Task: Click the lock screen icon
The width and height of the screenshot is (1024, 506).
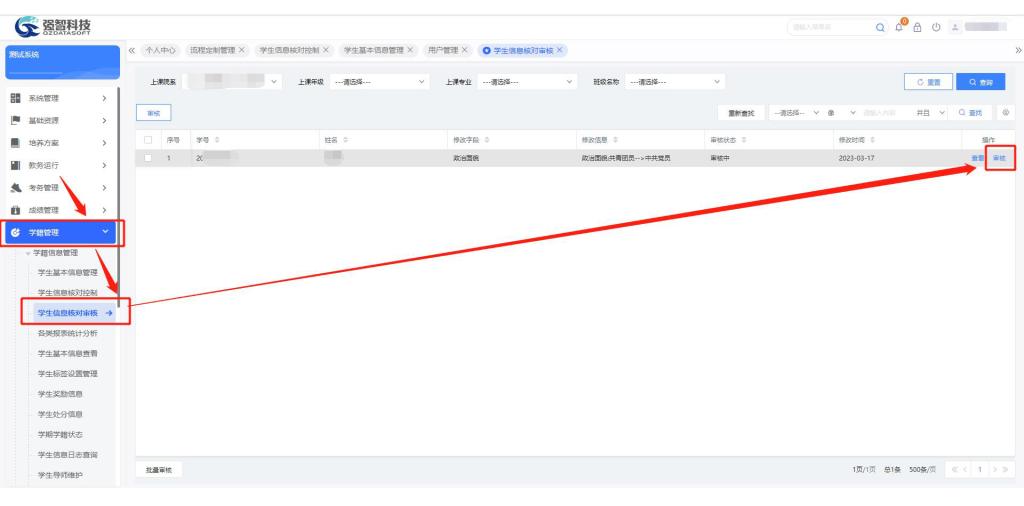Action: (918, 27)
